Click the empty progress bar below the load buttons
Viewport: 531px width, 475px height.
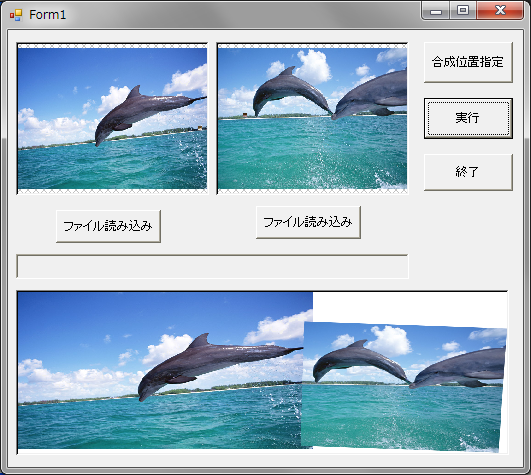(212, 266)
